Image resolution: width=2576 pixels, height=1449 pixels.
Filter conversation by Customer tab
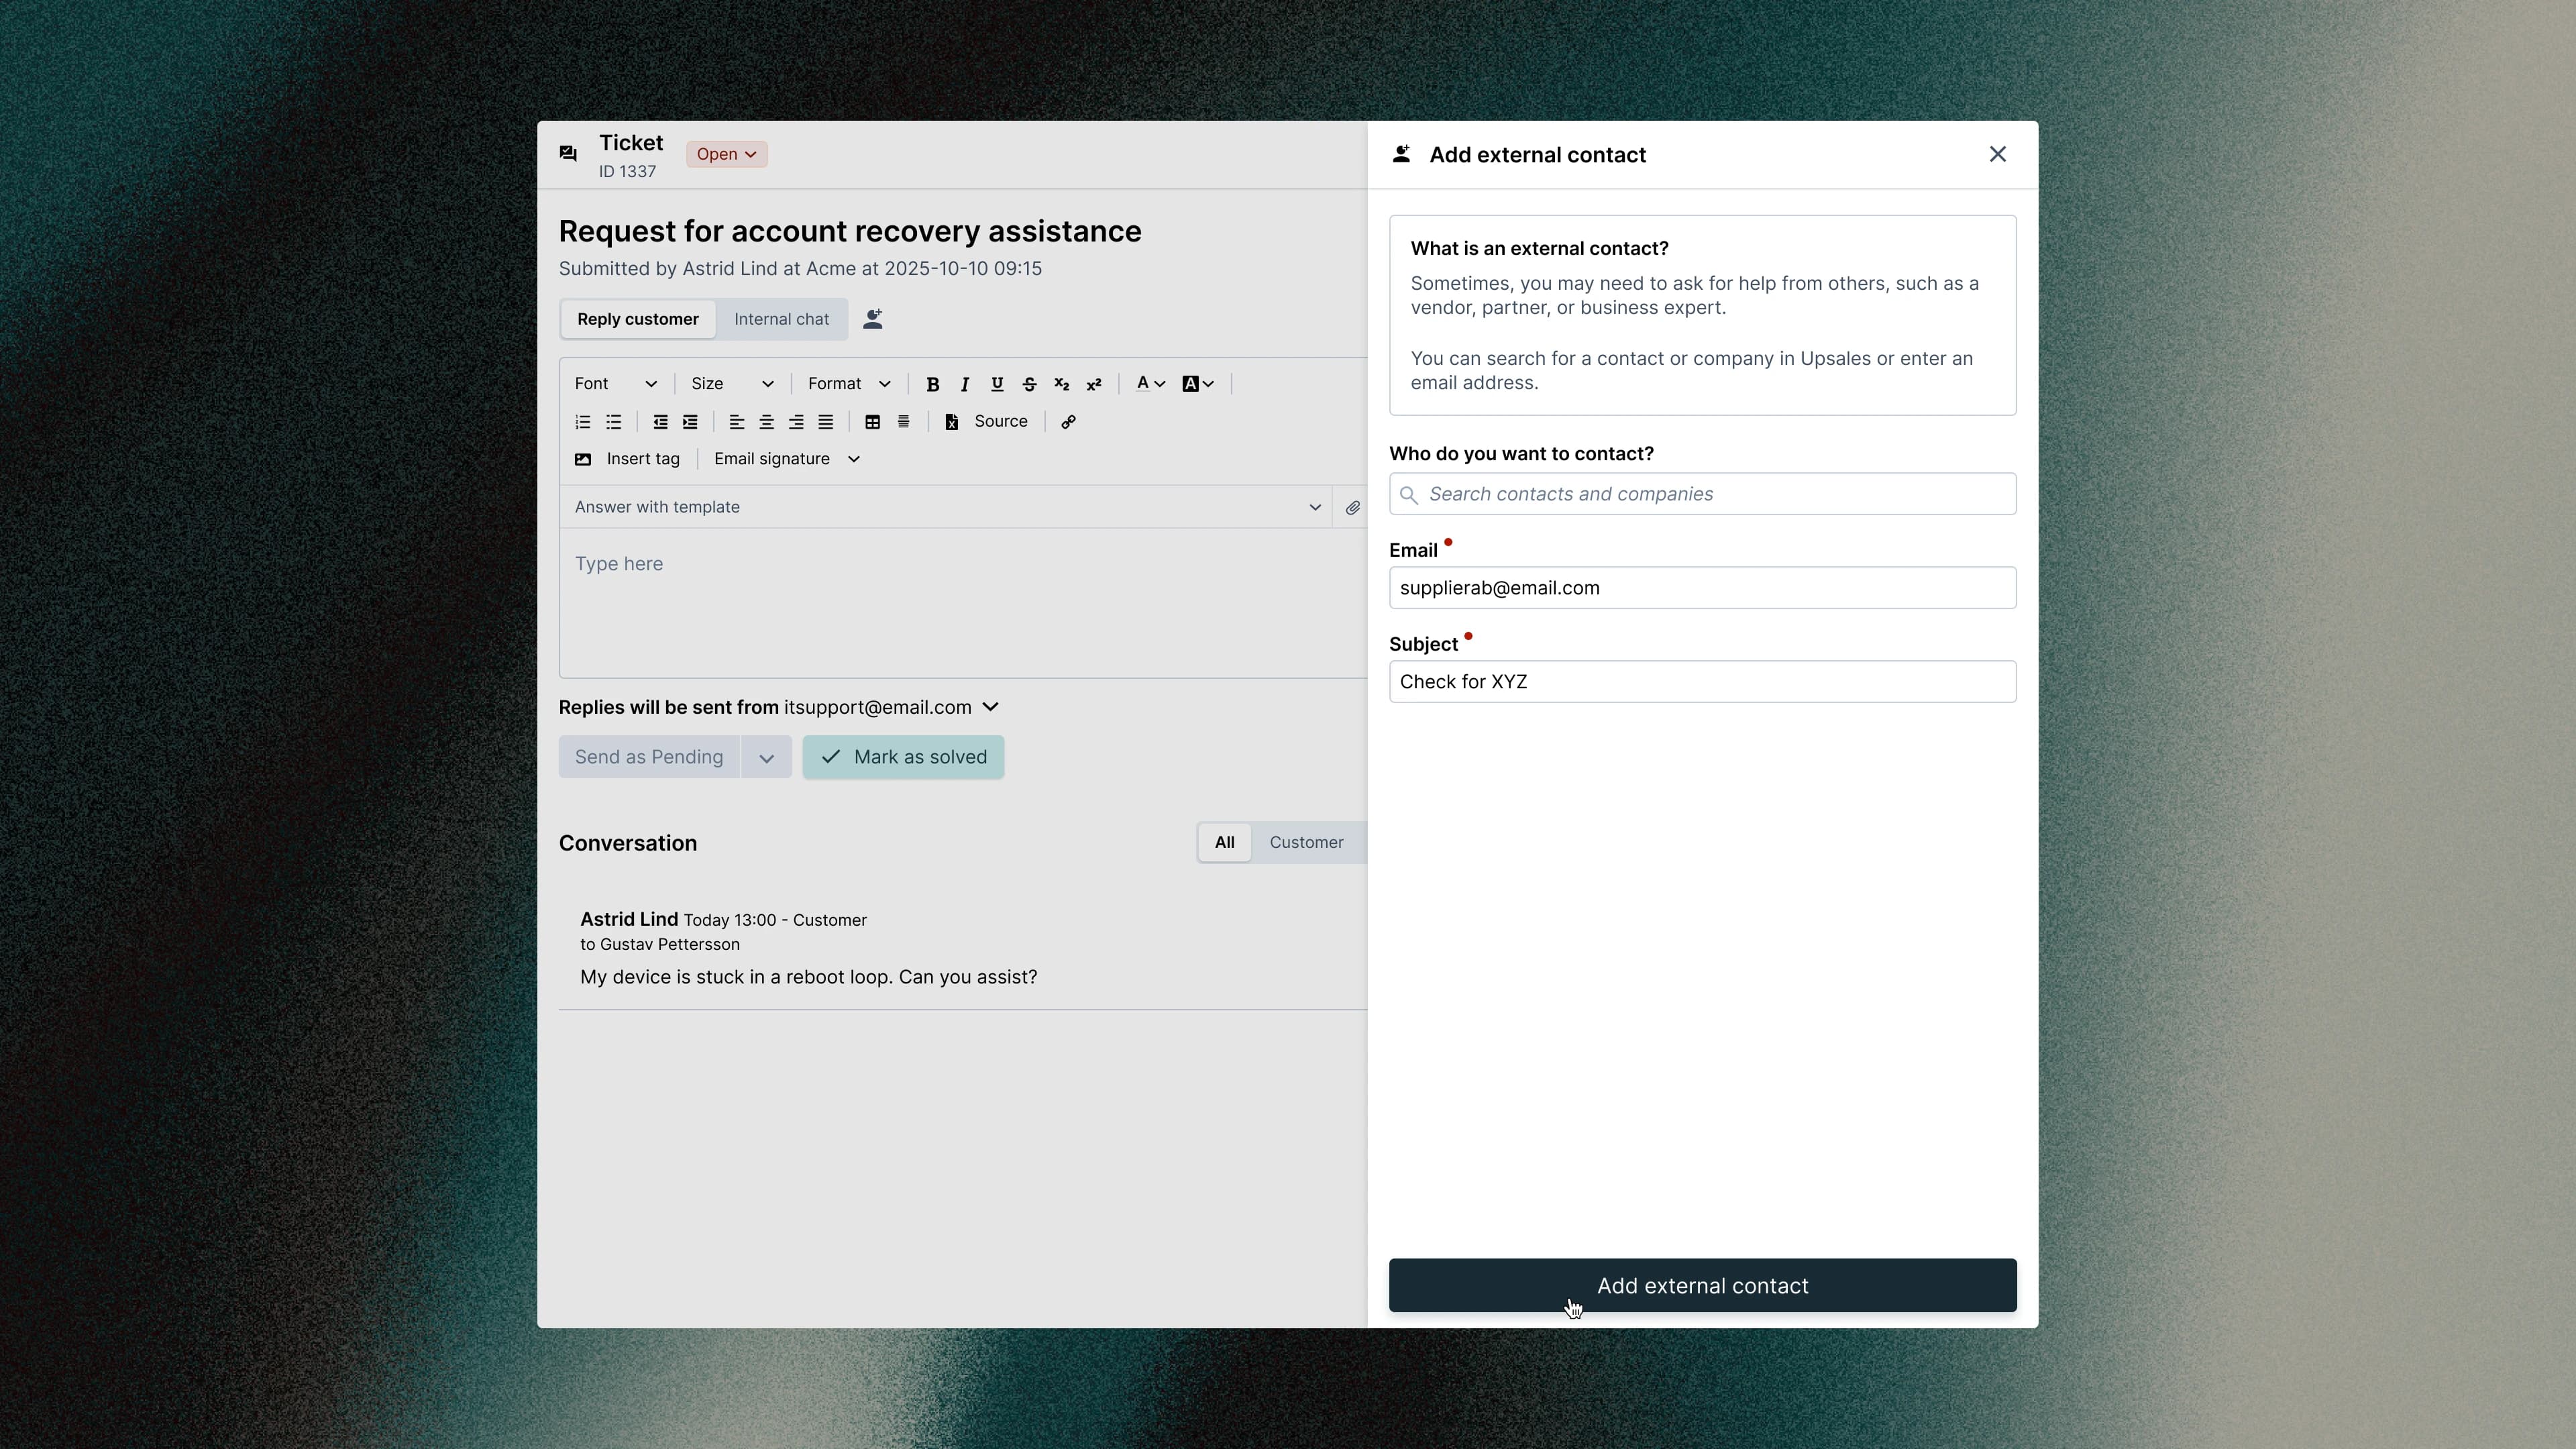click(x=1306, y=842)
